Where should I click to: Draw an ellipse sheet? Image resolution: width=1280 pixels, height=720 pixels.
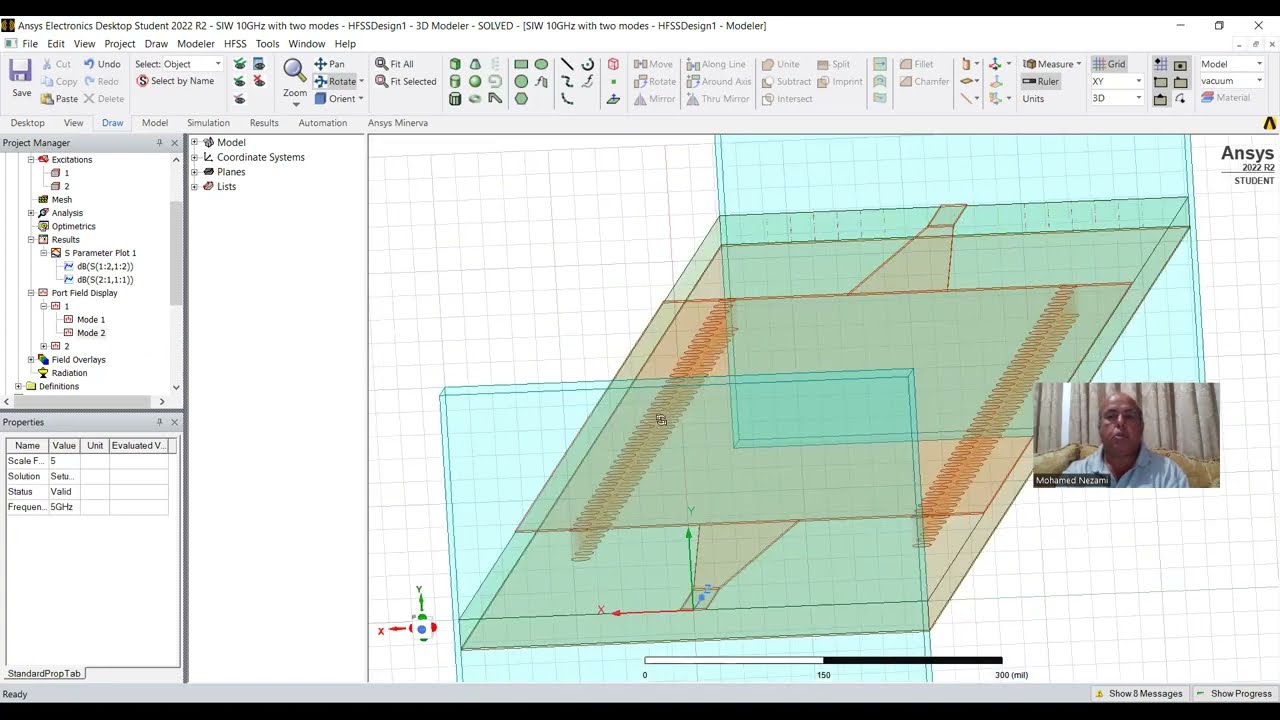pos(541,64)
